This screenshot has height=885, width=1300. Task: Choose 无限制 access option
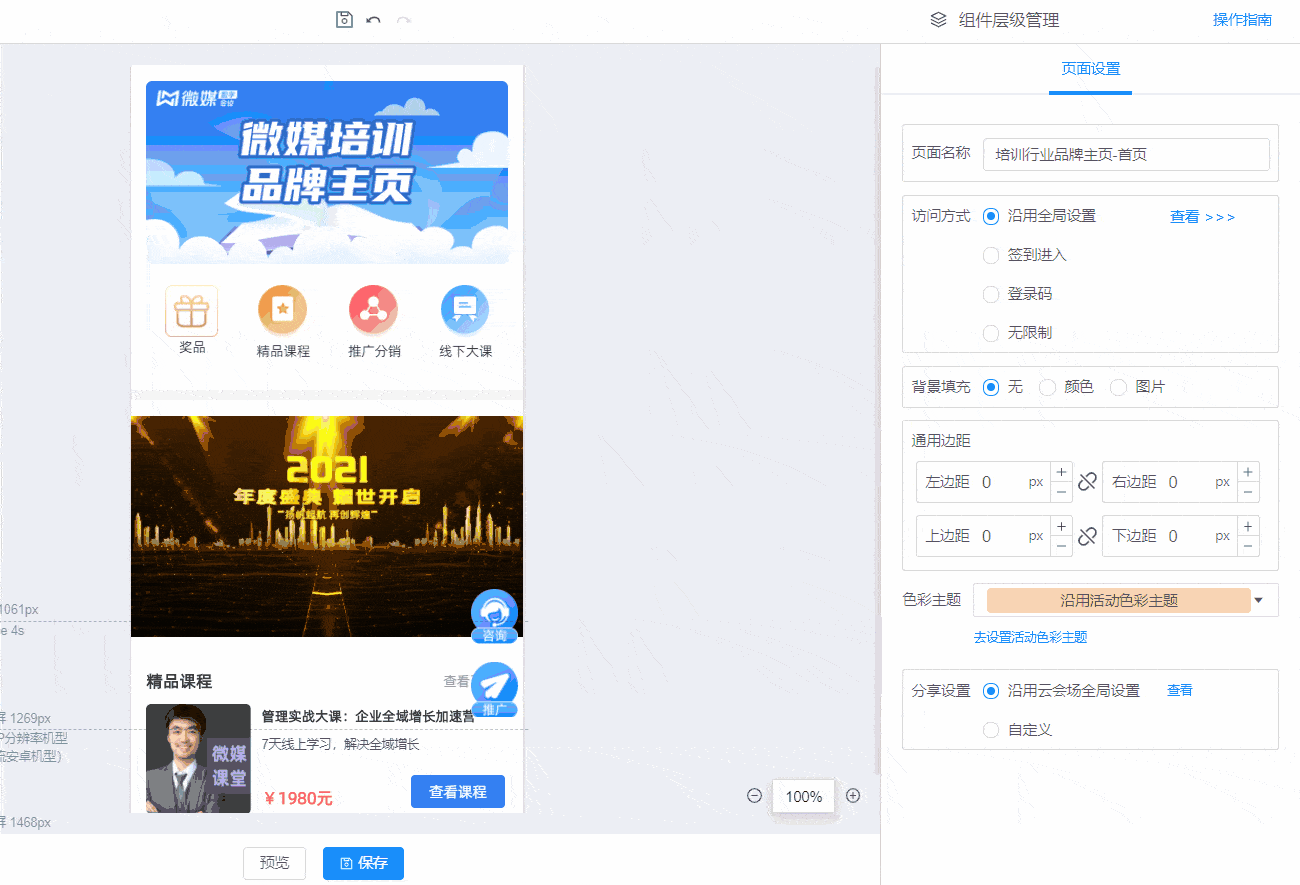point(991,333)
